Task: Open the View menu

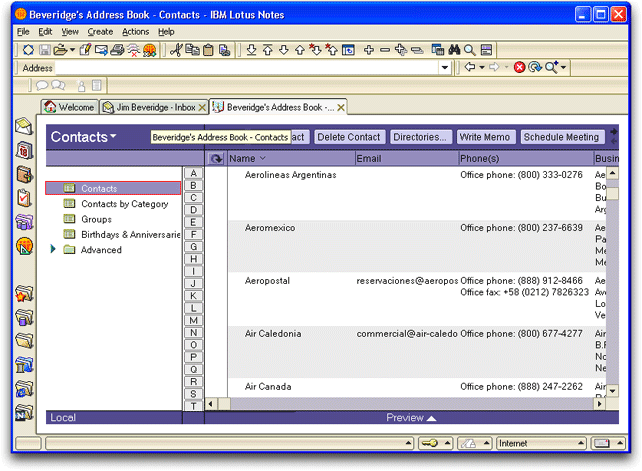Action: [x=70, y=32]
